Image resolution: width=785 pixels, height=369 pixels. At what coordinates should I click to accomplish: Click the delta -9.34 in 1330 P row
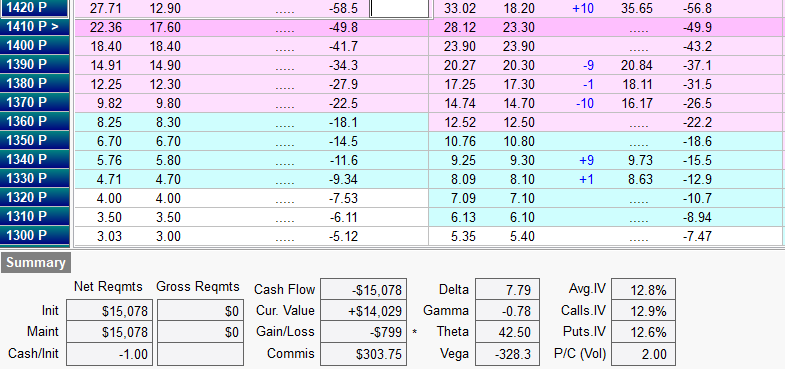(343, 180)
